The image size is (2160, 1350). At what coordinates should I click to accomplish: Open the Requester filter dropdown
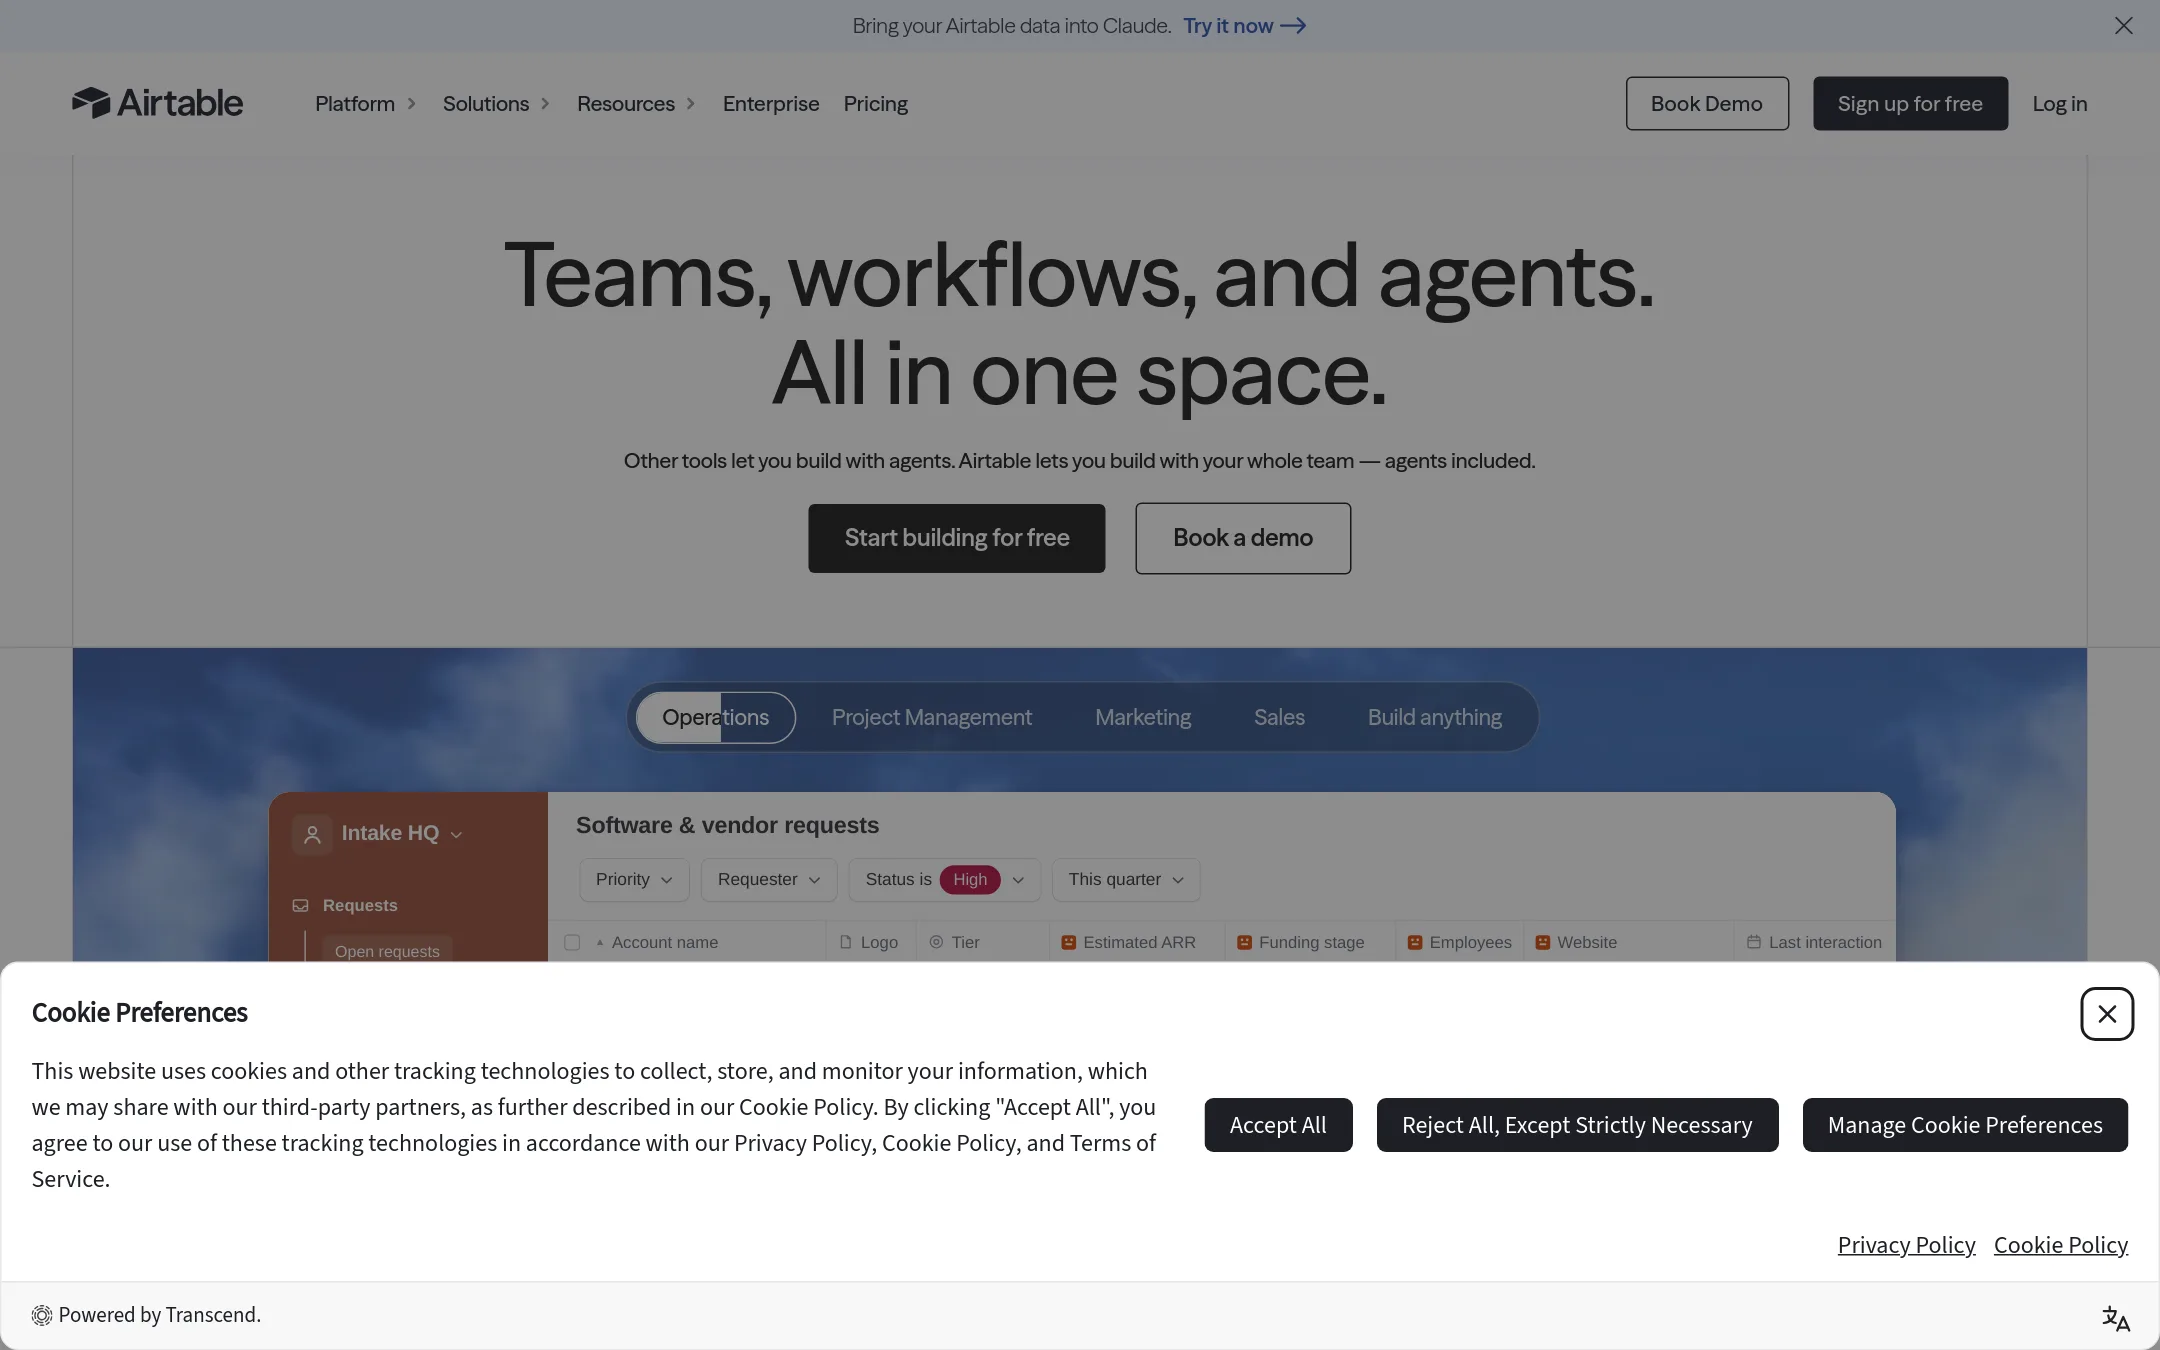[769, 880]
